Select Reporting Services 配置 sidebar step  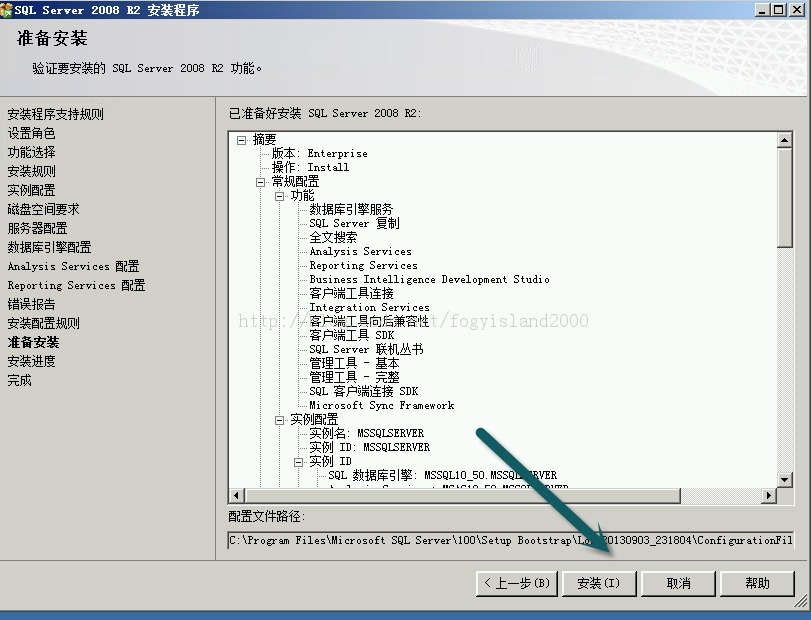[76, 285]
